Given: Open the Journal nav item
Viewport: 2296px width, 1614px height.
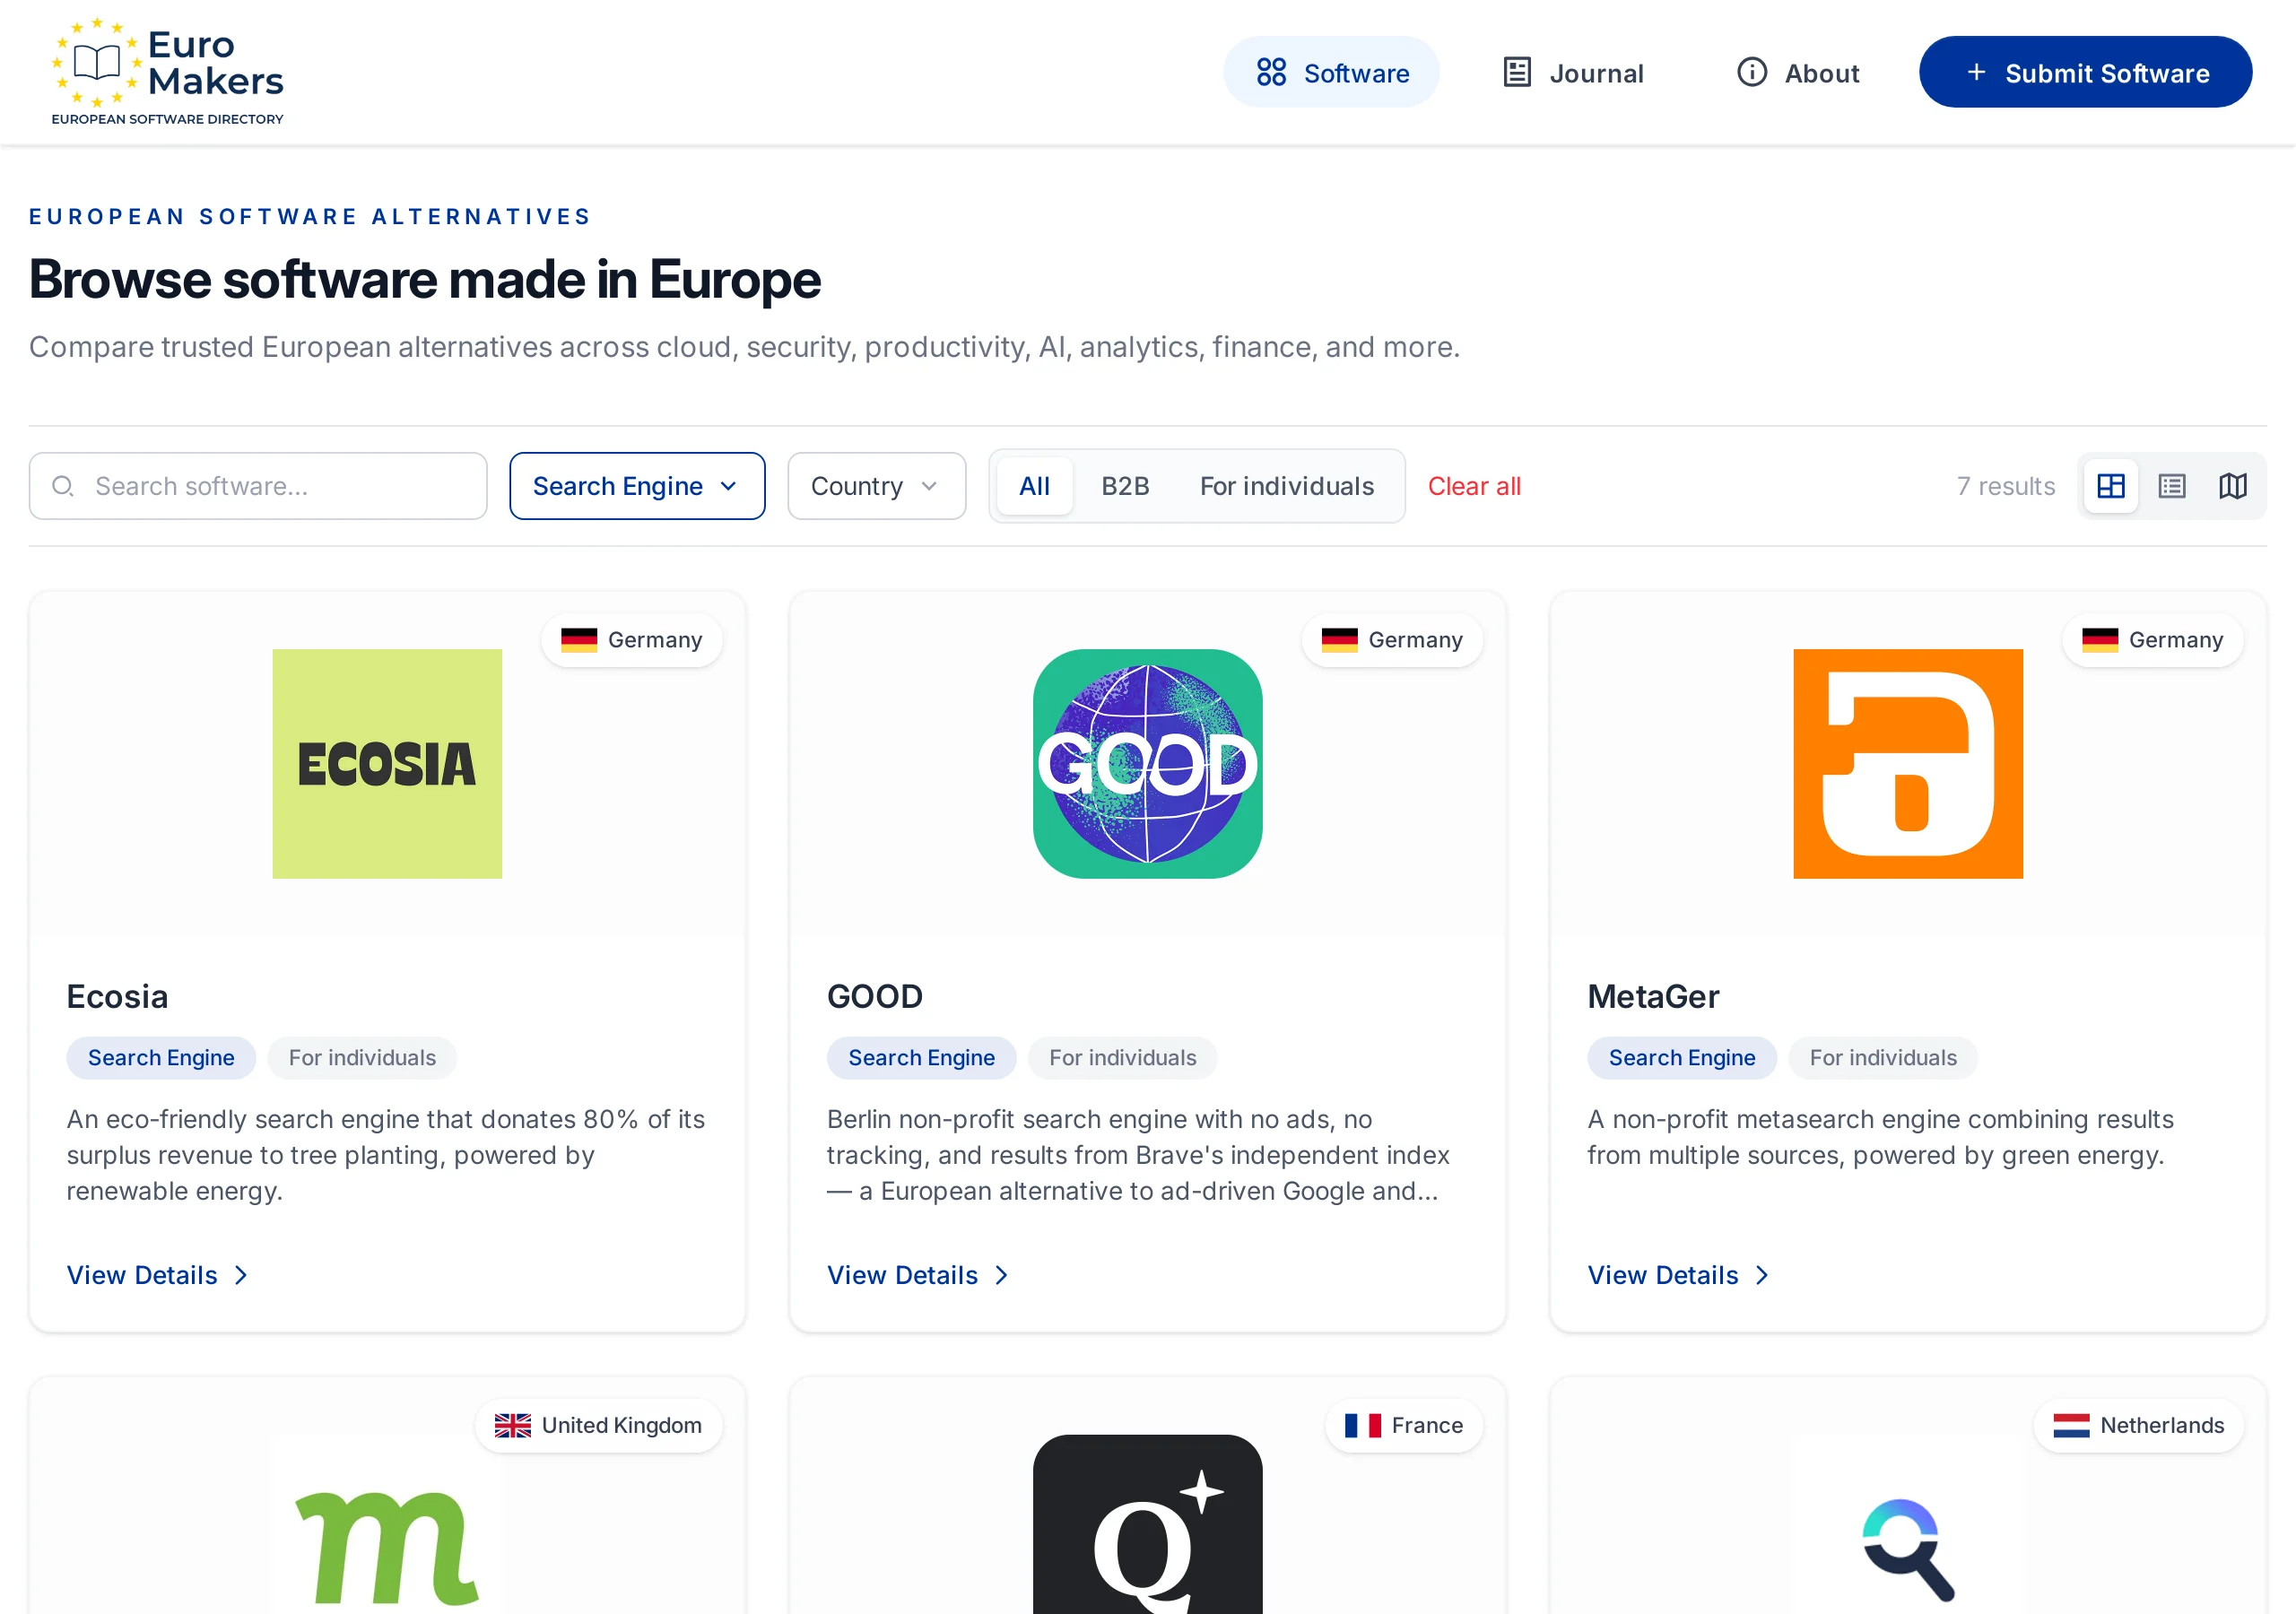Looking at the screenshot, I should [1574, 72].
